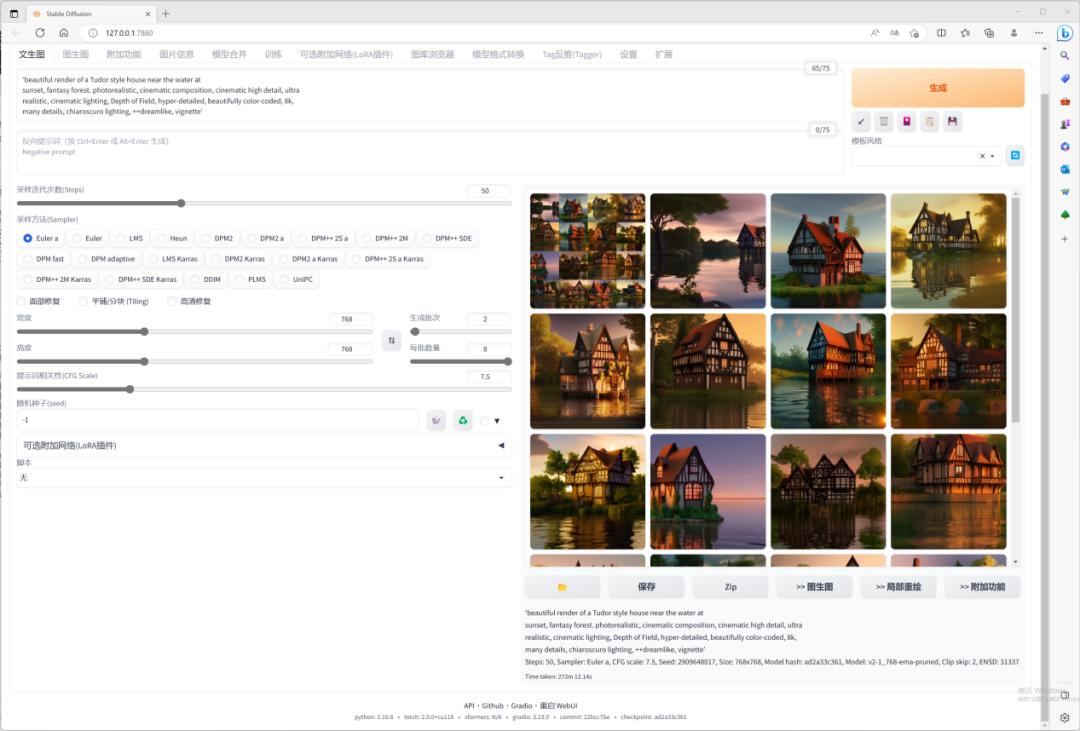Screen dimensions: 1080x731
Task: Click the folder icon below the gallery
Action: tap(562, 587)
